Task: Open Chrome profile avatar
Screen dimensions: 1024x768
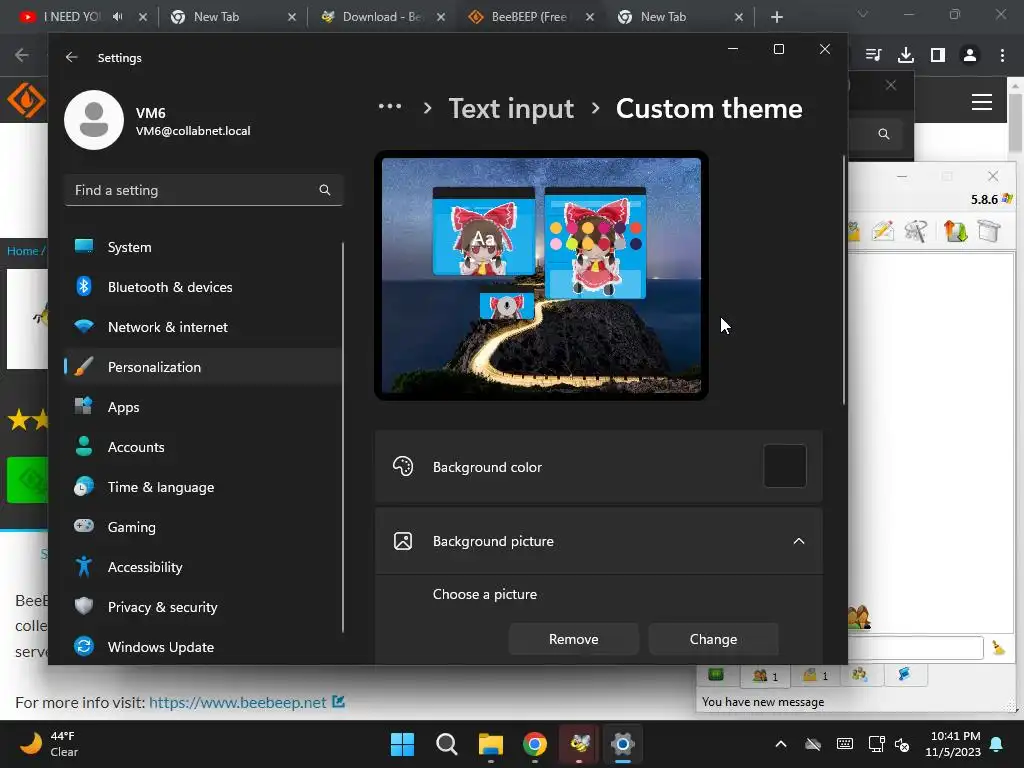Action: (970, 55)
